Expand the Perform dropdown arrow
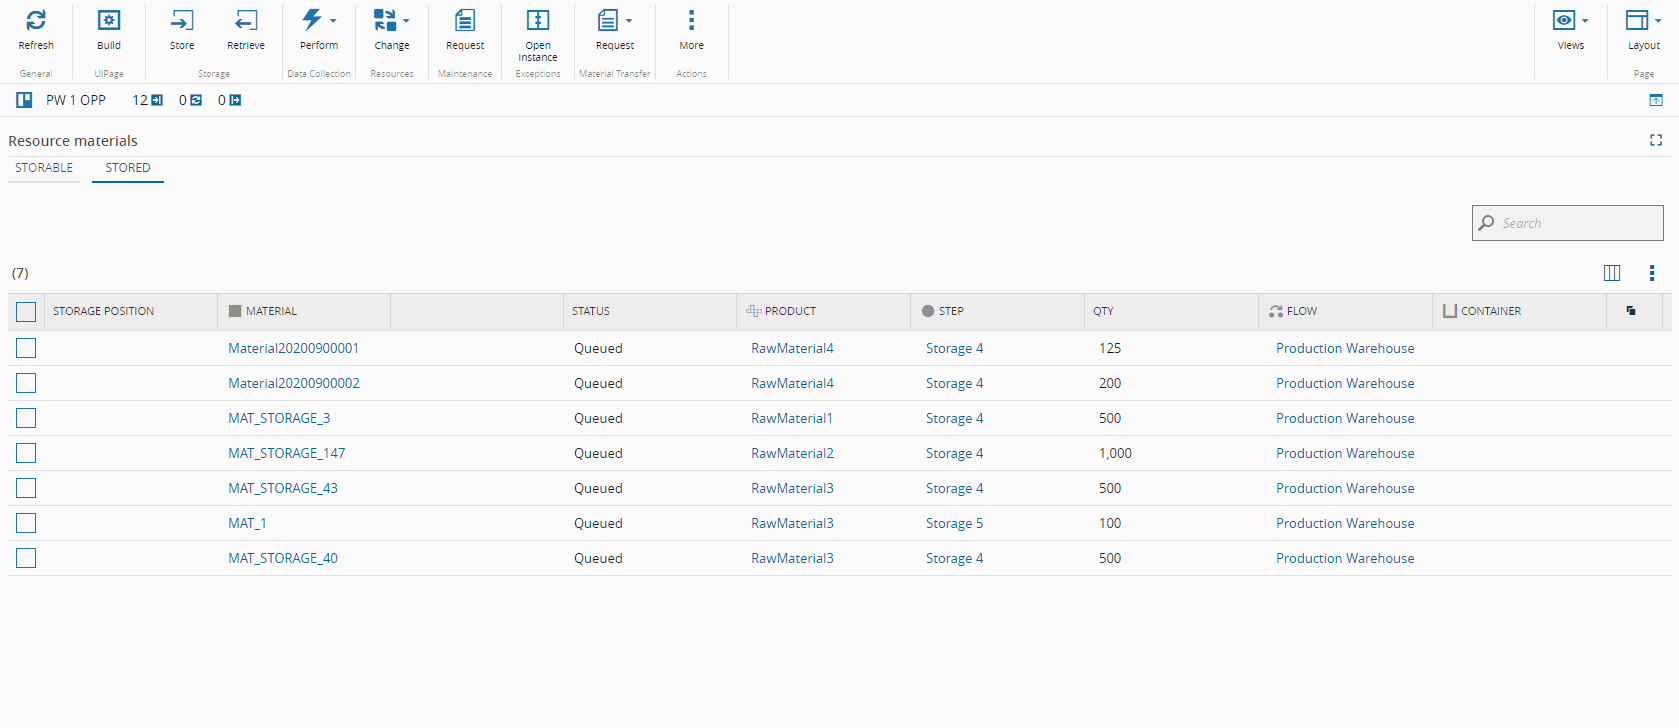The width and height of the screenshot is (1679, 728). point(333,21)
